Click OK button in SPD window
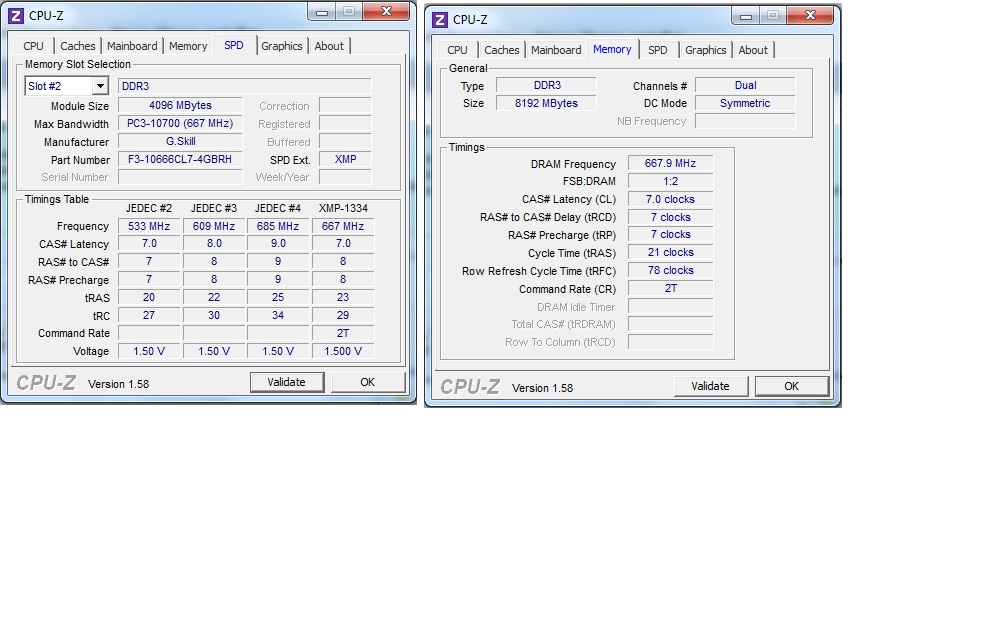Screen dimensions: 1008x630 pyautogui.click(x=368, y=382)
